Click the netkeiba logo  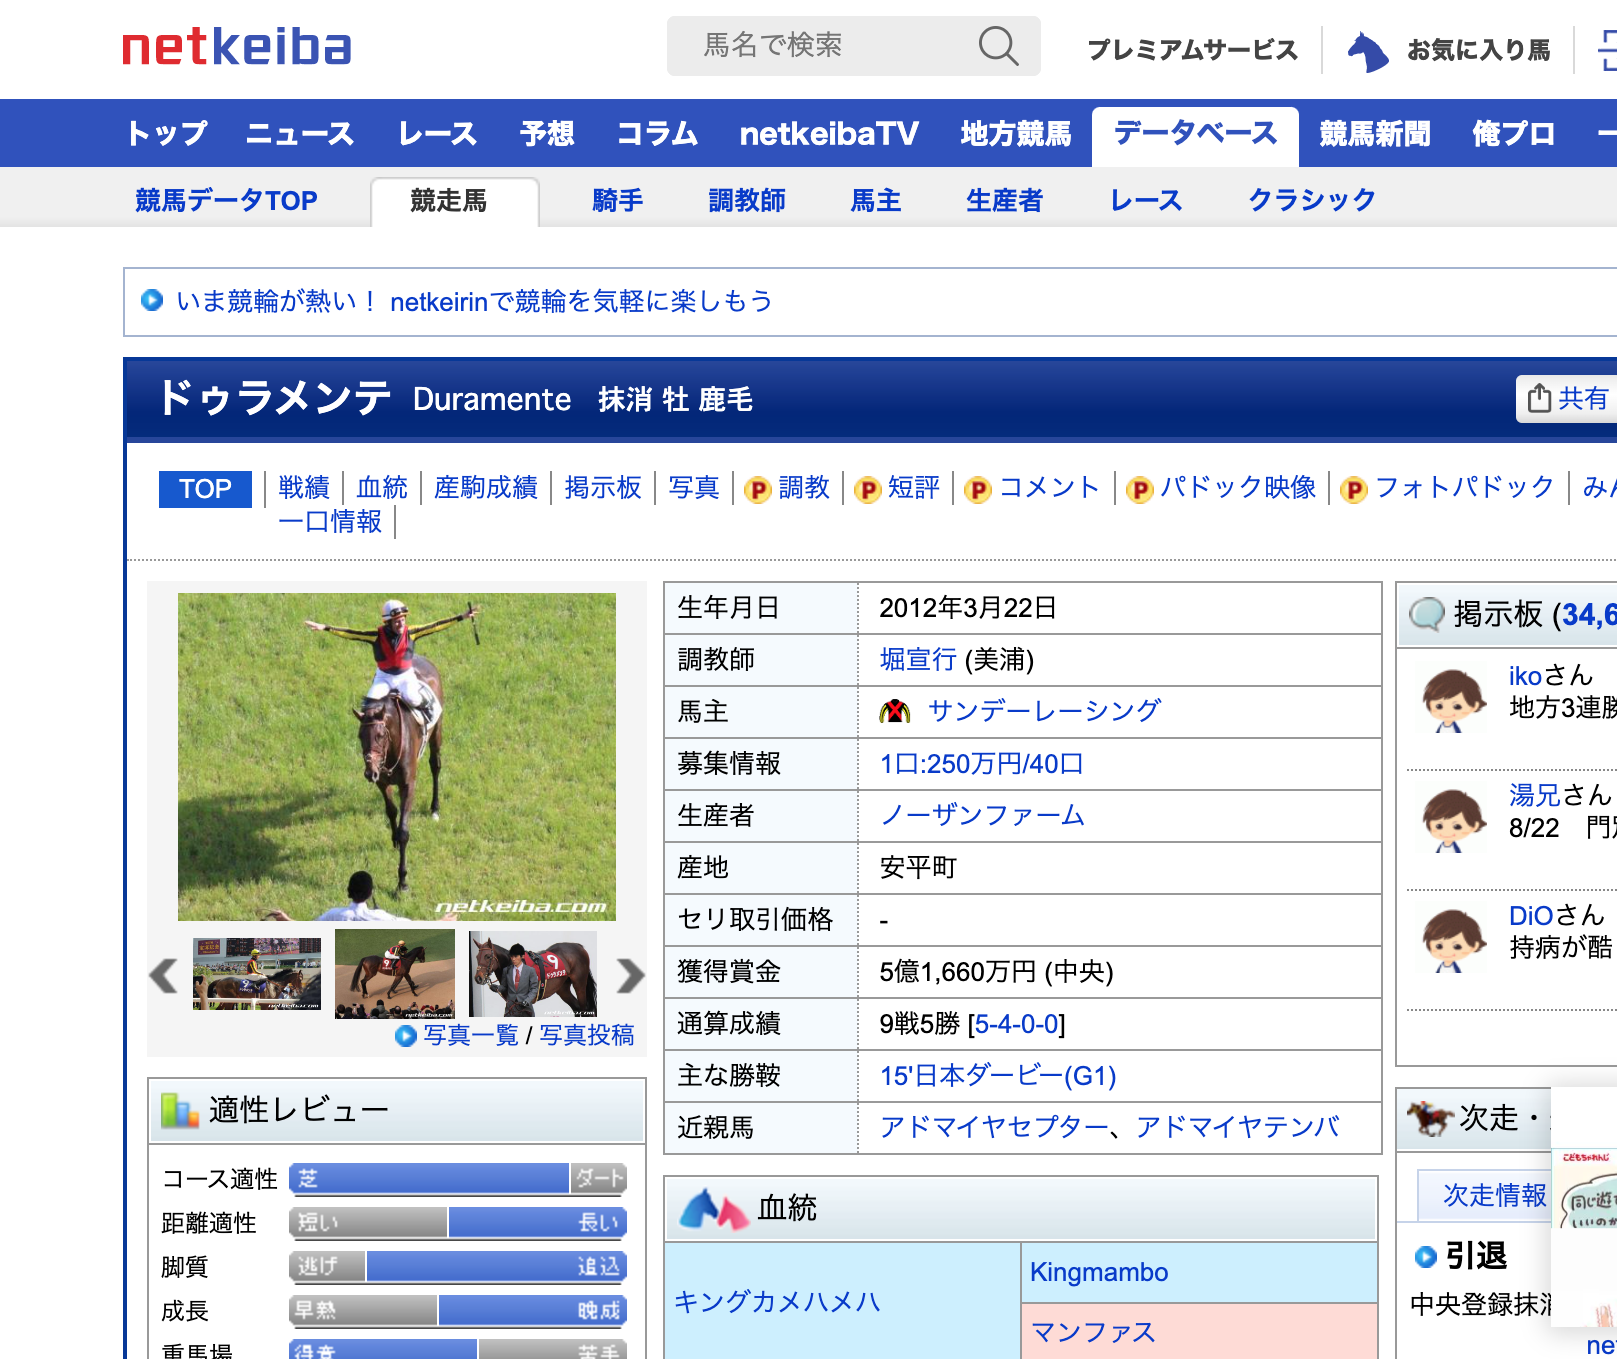pyautogui.click(x=237, y=47)
